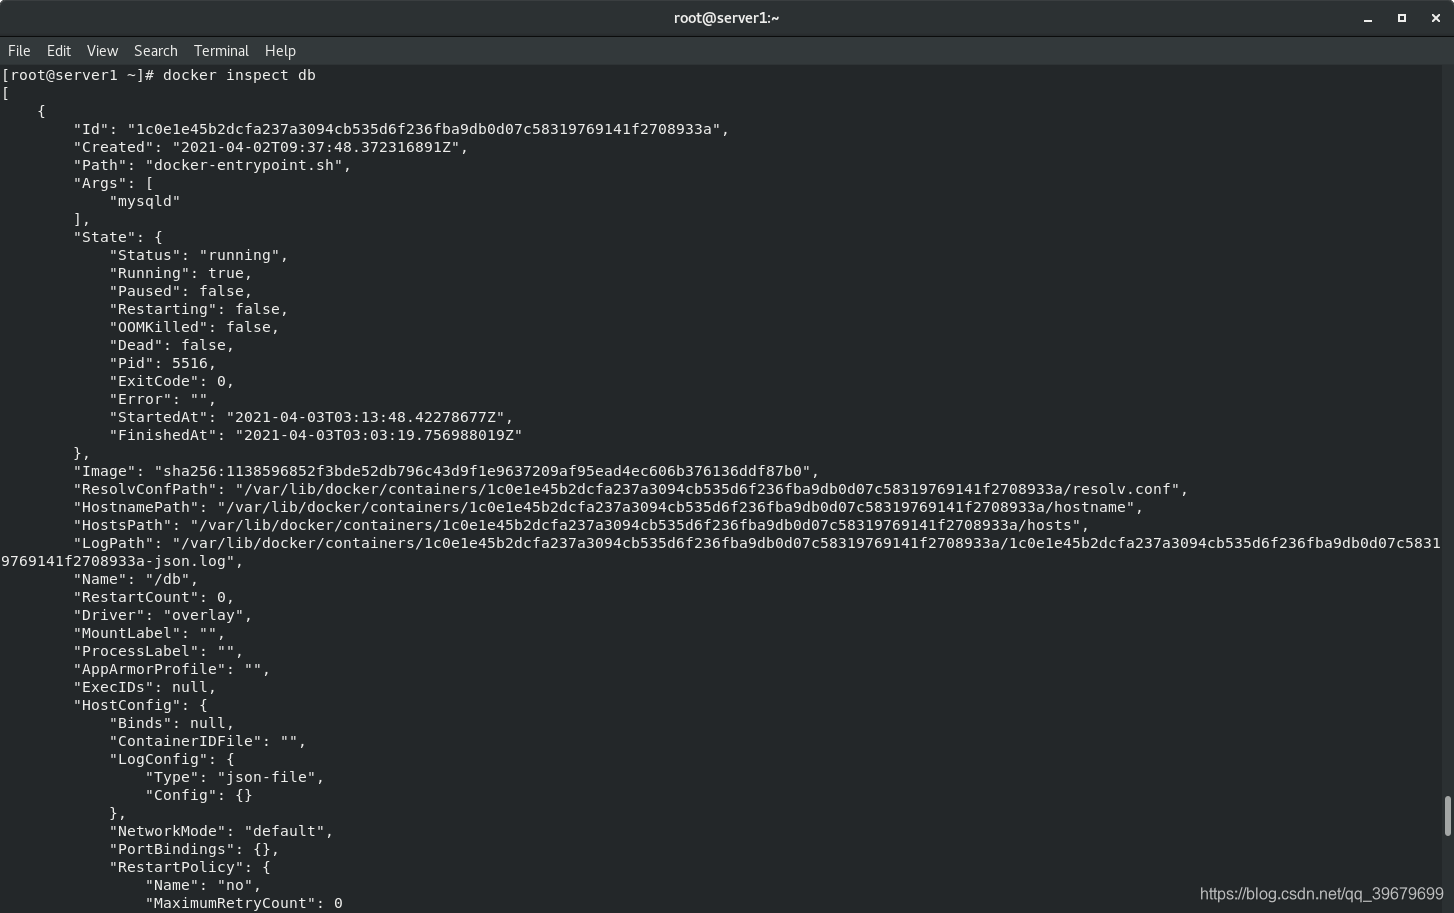Click the "RestartCount": 0 line

click(x=154, y=597)
